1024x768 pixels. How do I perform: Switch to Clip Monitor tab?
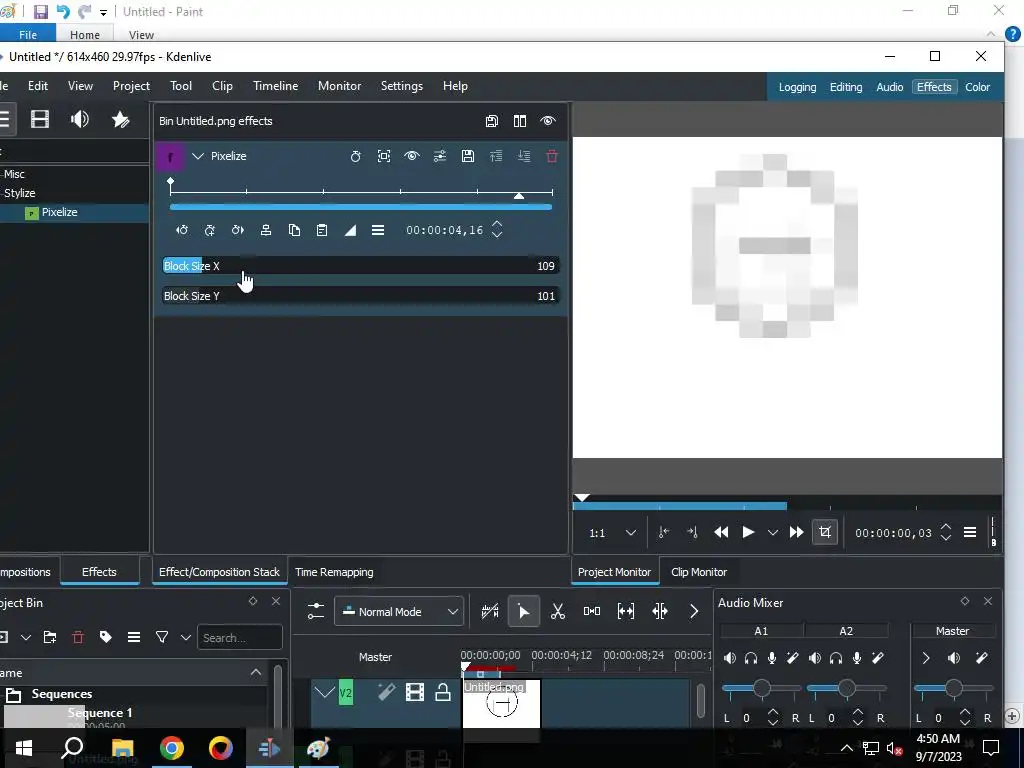coord(699,572)
